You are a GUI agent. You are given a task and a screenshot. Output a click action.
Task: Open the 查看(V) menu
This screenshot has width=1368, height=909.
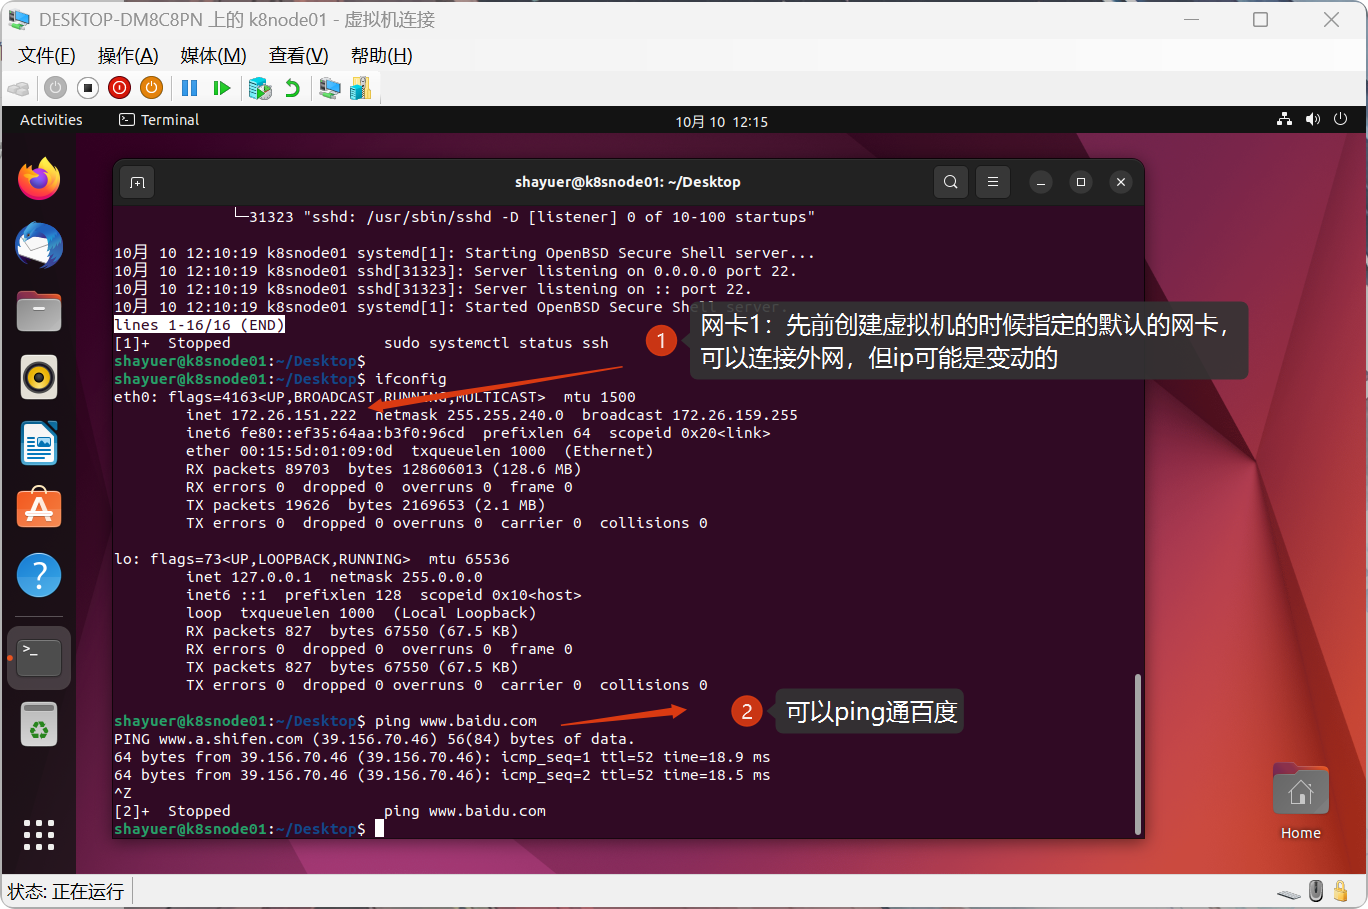pos(298,56)
